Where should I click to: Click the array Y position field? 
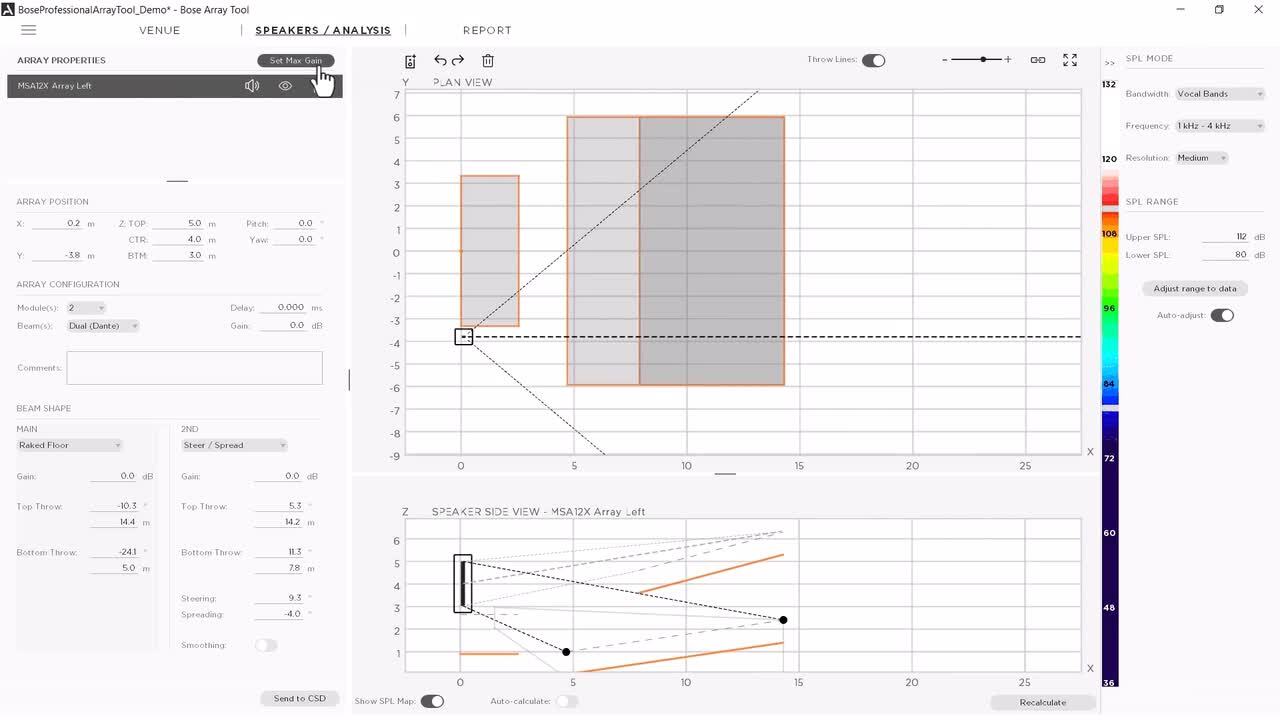click(x=57, y=256)
